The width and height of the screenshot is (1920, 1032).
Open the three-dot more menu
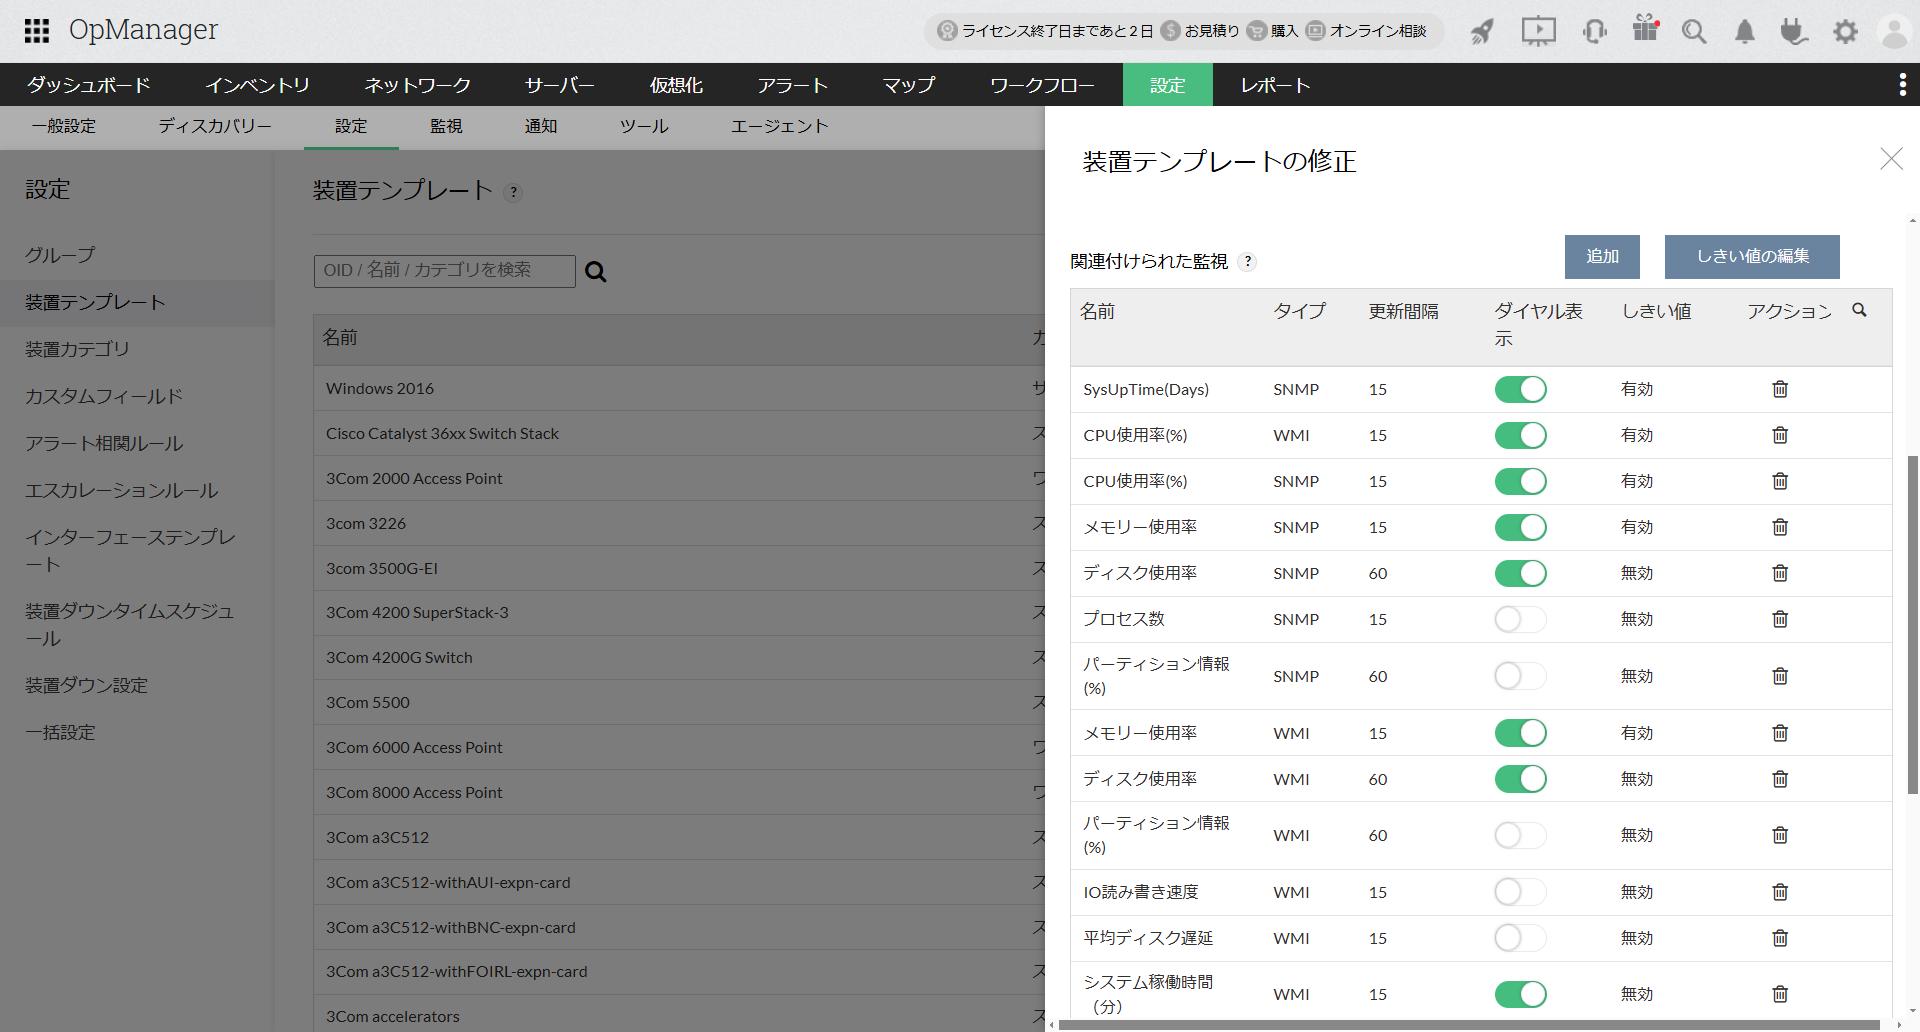1902,85
